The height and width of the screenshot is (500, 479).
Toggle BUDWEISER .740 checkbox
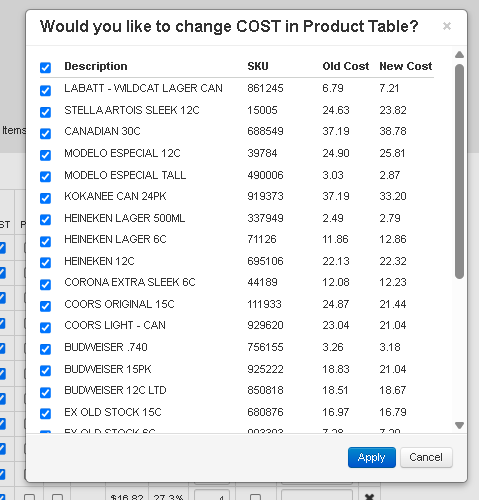point(45,349)
